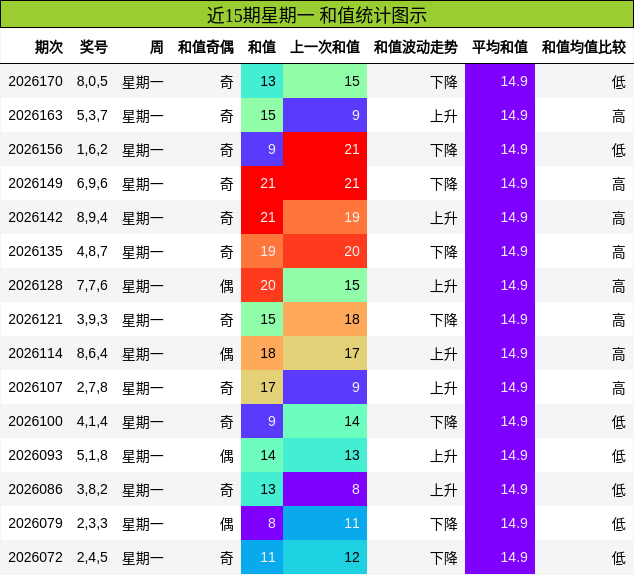Select period number 2026121

pos(36,319)
